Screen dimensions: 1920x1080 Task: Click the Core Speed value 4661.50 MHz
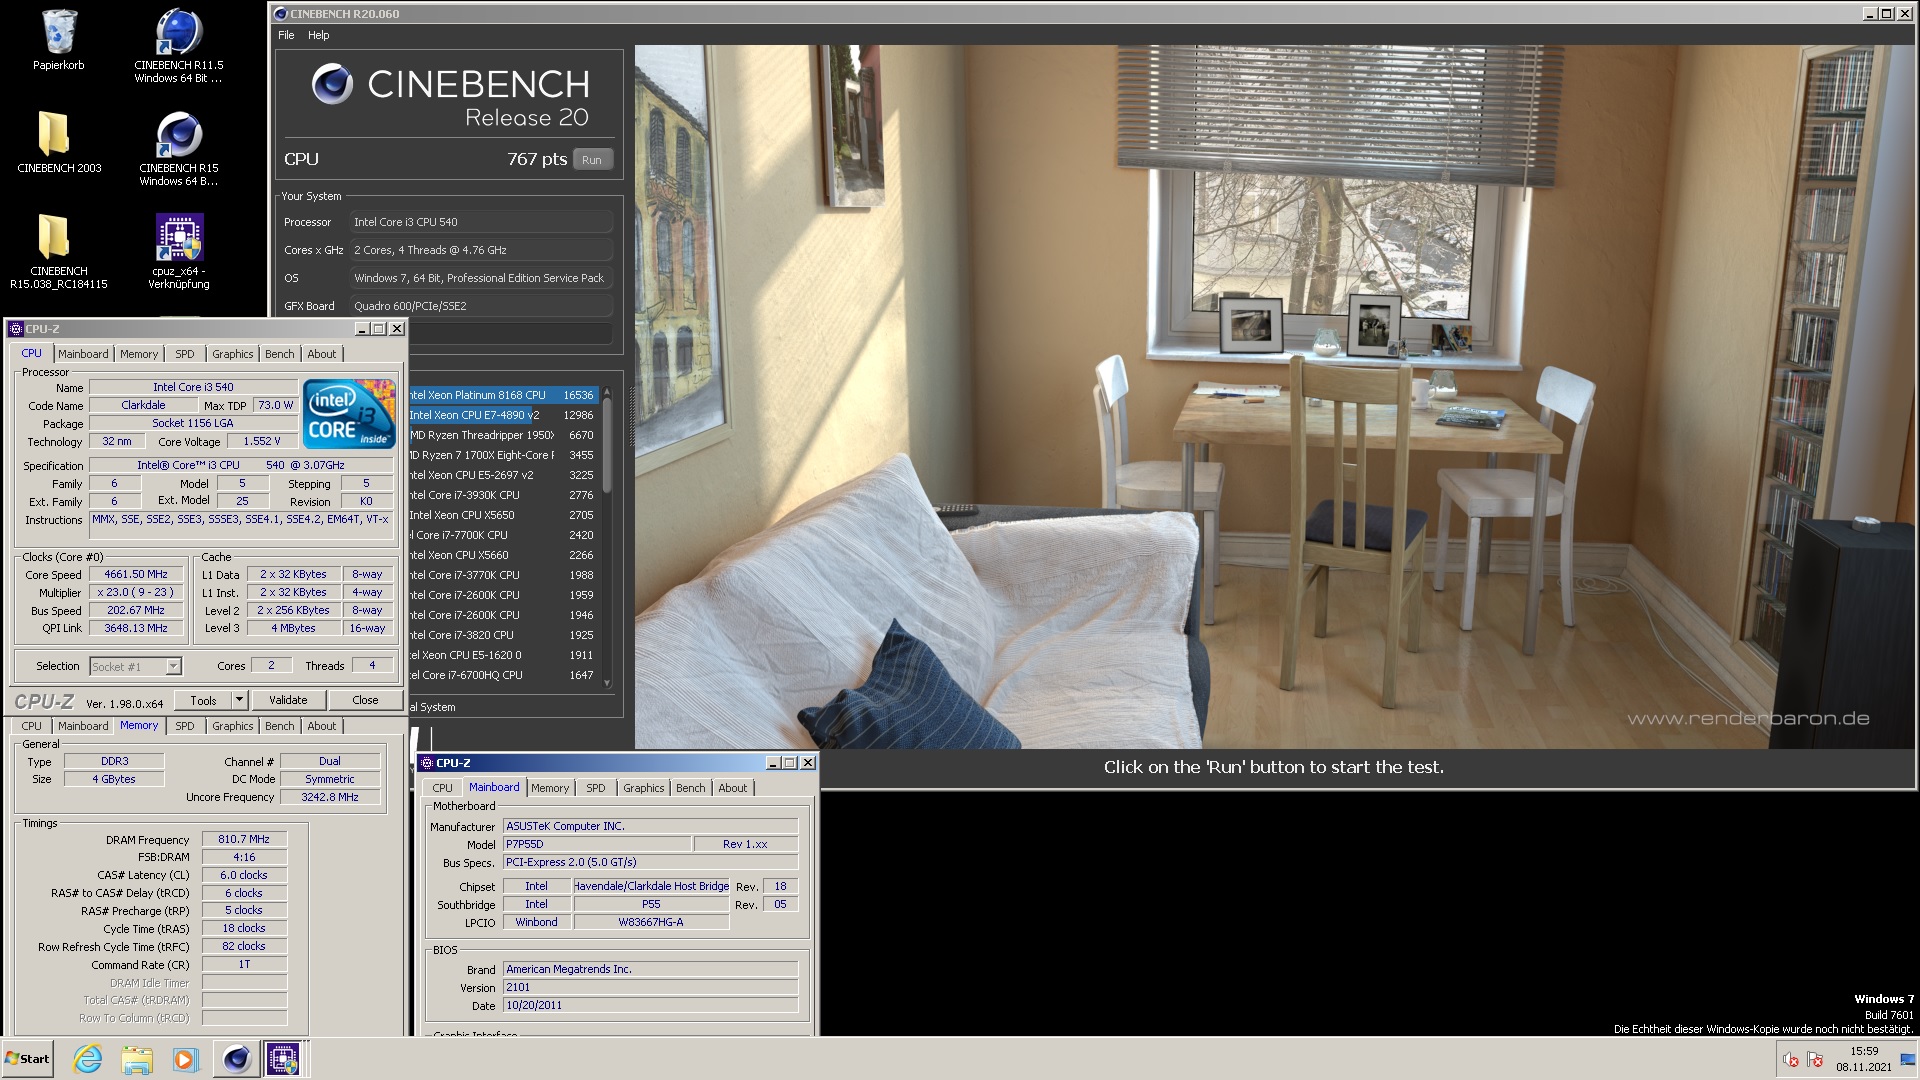pos(136,574)
